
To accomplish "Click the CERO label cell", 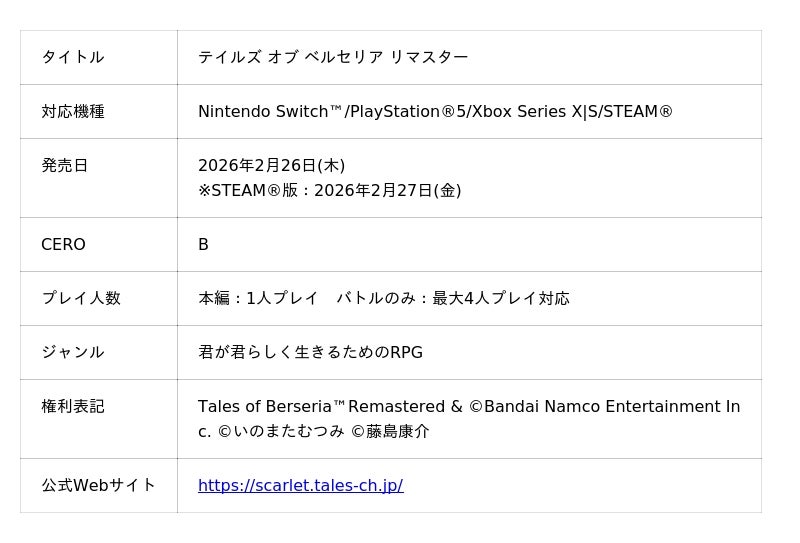I will [63, 244].
